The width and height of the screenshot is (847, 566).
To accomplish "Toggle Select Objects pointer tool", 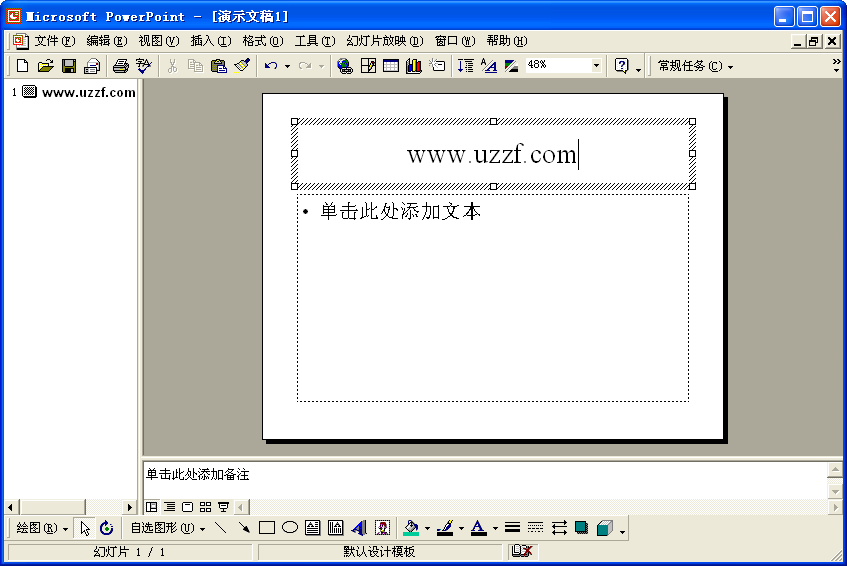I will [85, 528].
